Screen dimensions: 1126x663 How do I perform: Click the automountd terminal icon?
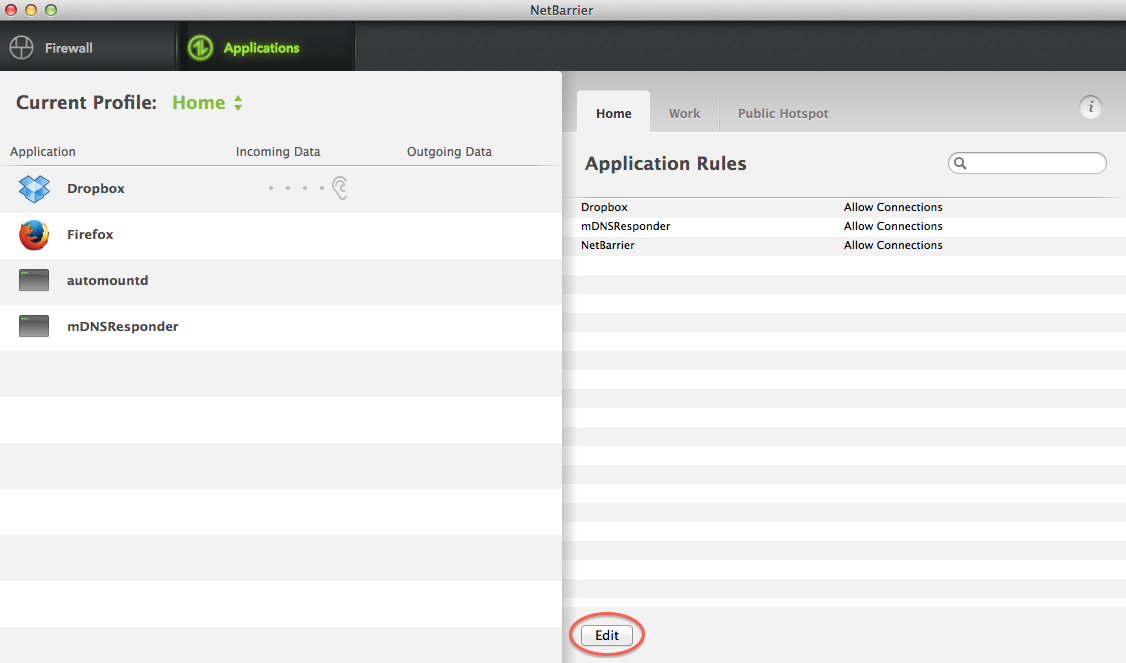[34, 280]
